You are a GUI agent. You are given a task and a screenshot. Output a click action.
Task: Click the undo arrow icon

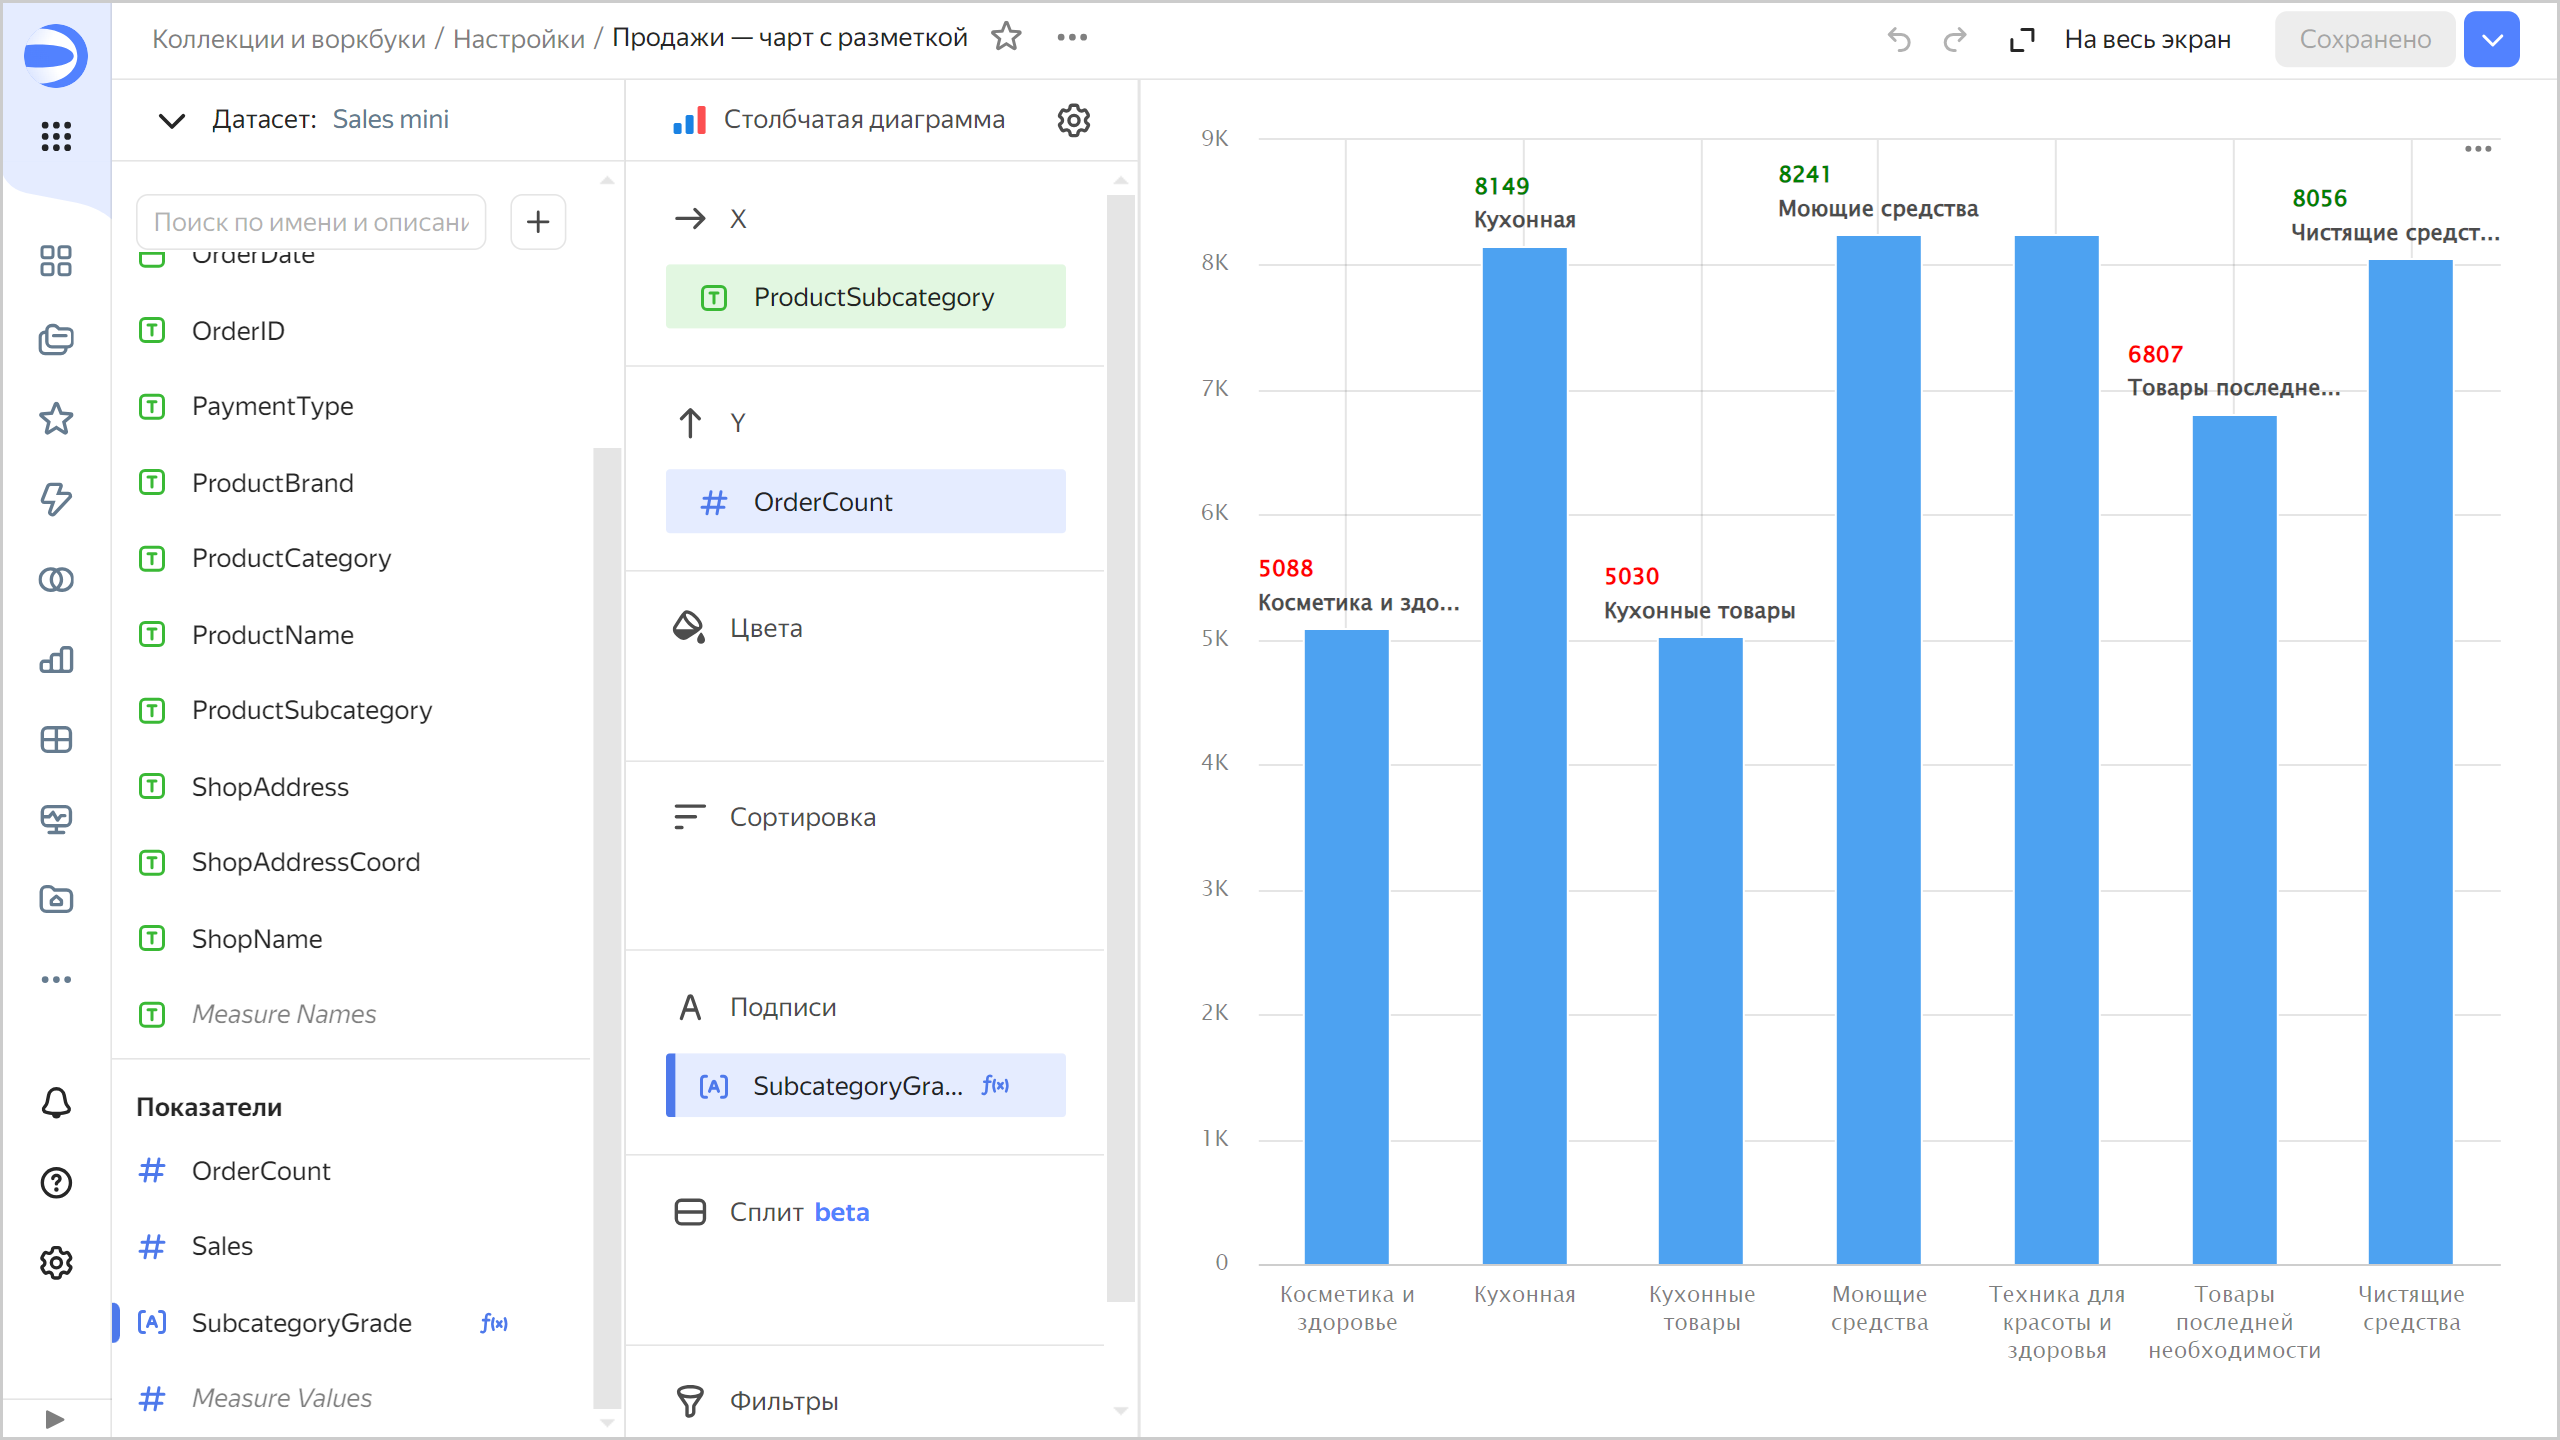(1898, 39)
